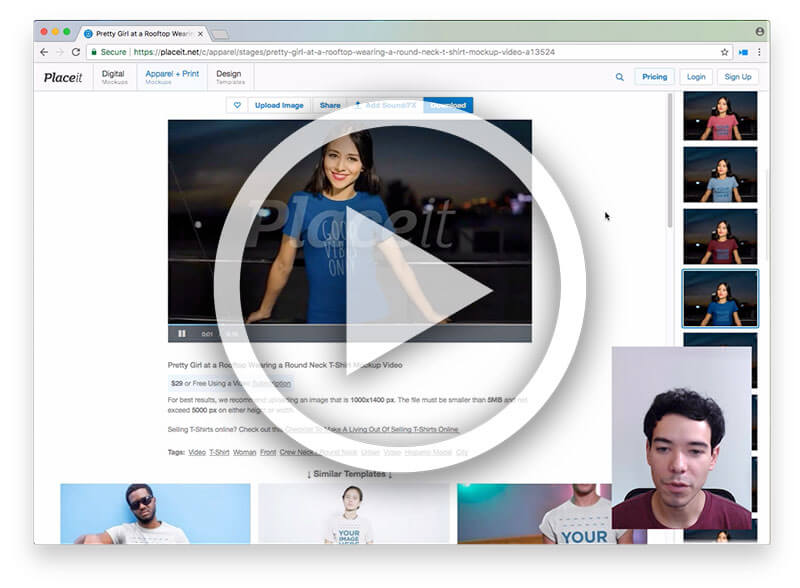800x588 pixels.
Task: Click the Similar Templates heading
Action: [x=349, y=474]
